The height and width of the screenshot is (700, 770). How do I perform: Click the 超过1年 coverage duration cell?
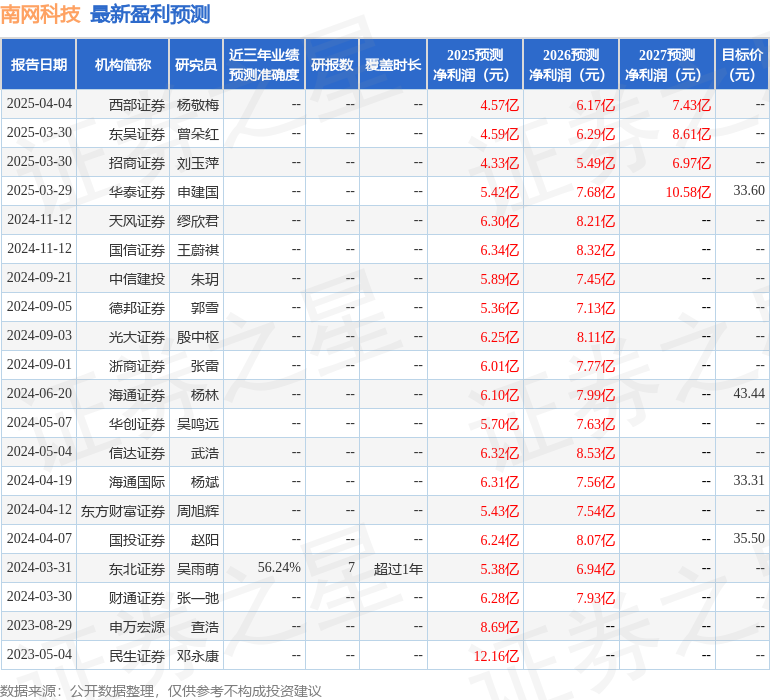398,568
